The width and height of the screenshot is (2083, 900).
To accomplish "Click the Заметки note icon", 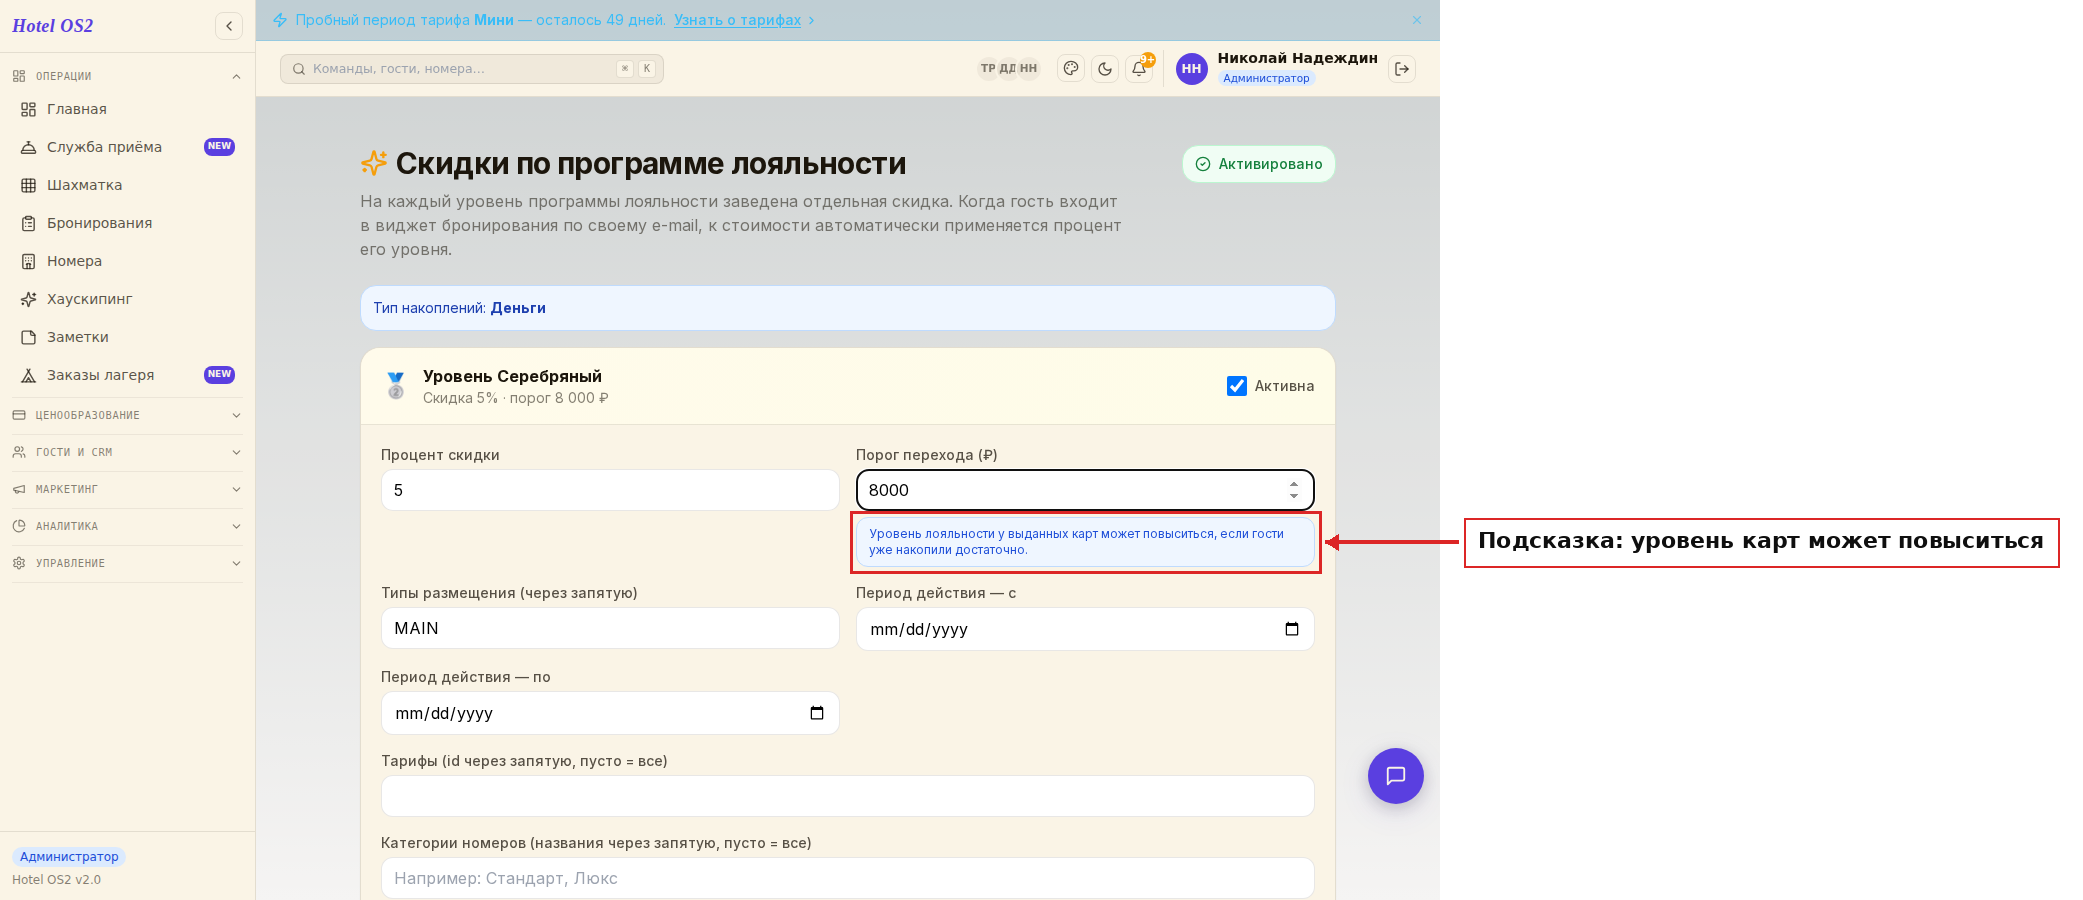I will [x=29, y=337].
